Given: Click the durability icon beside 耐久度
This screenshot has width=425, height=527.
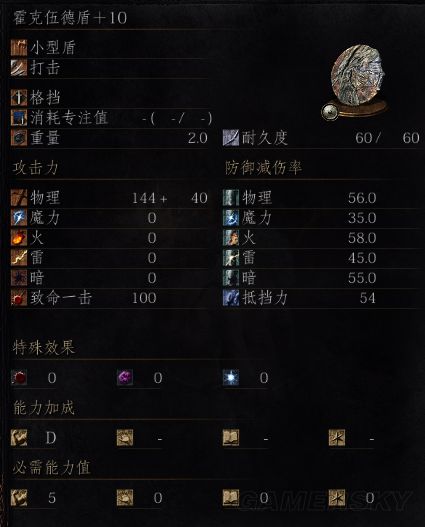Looking at the screenshot, I should click(x=231, y=138).
